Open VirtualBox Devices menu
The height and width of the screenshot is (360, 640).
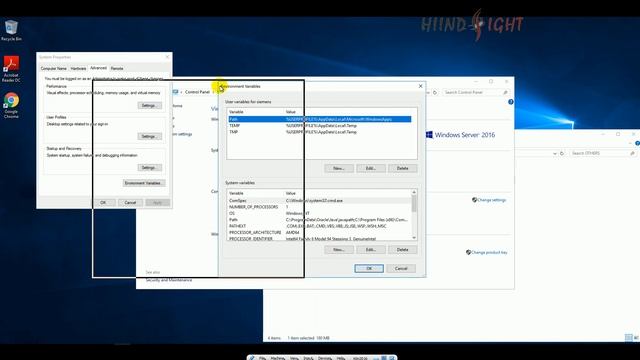pyautogui.click(x=325, y=358)
